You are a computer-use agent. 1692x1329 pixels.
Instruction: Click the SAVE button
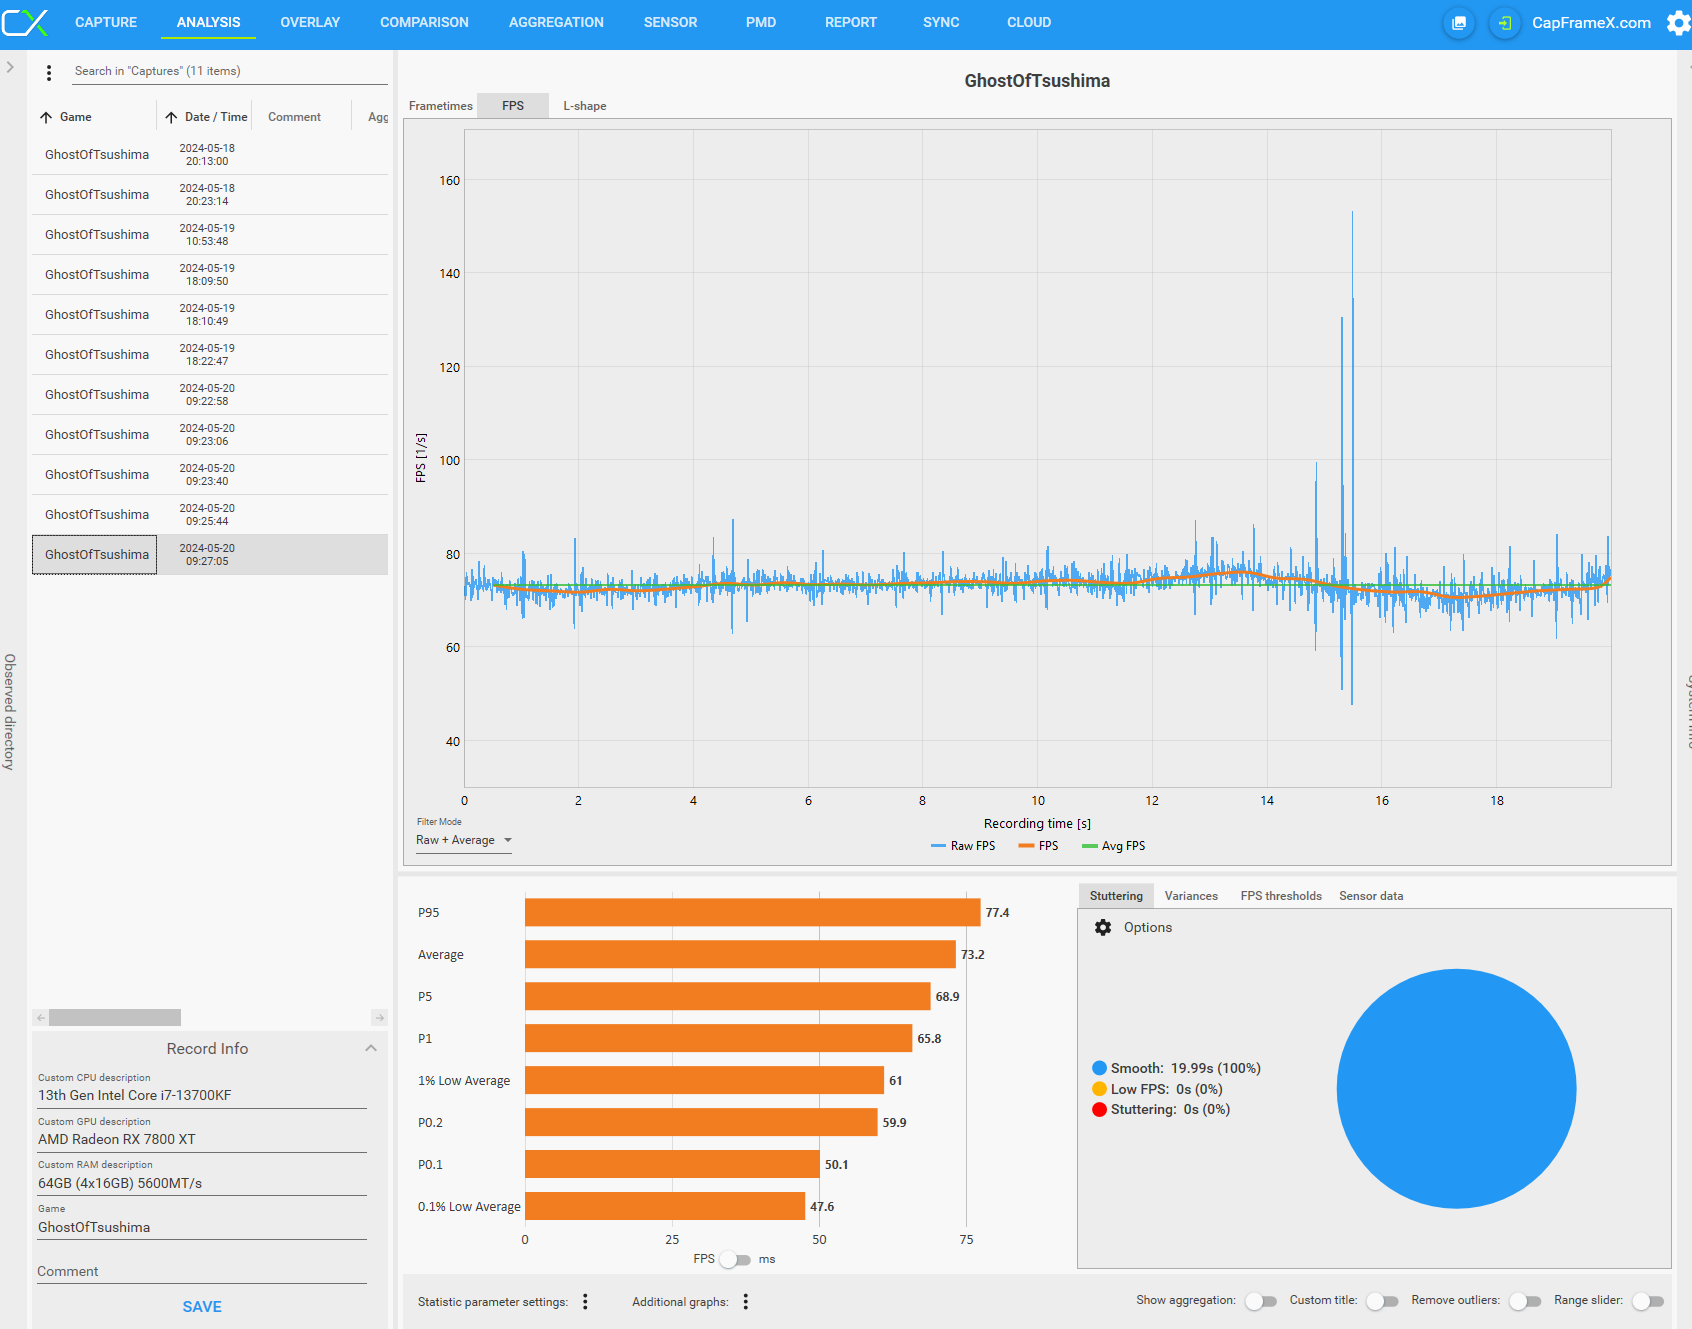click(x=202, y=1307)
